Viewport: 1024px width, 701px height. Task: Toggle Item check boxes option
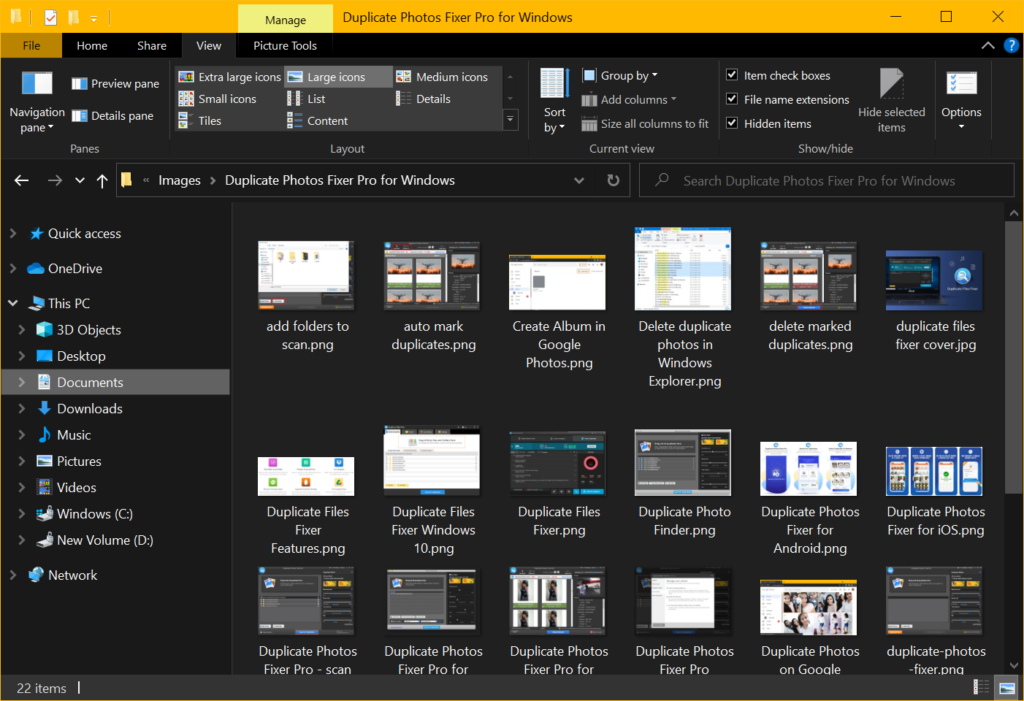coord(732,75)
